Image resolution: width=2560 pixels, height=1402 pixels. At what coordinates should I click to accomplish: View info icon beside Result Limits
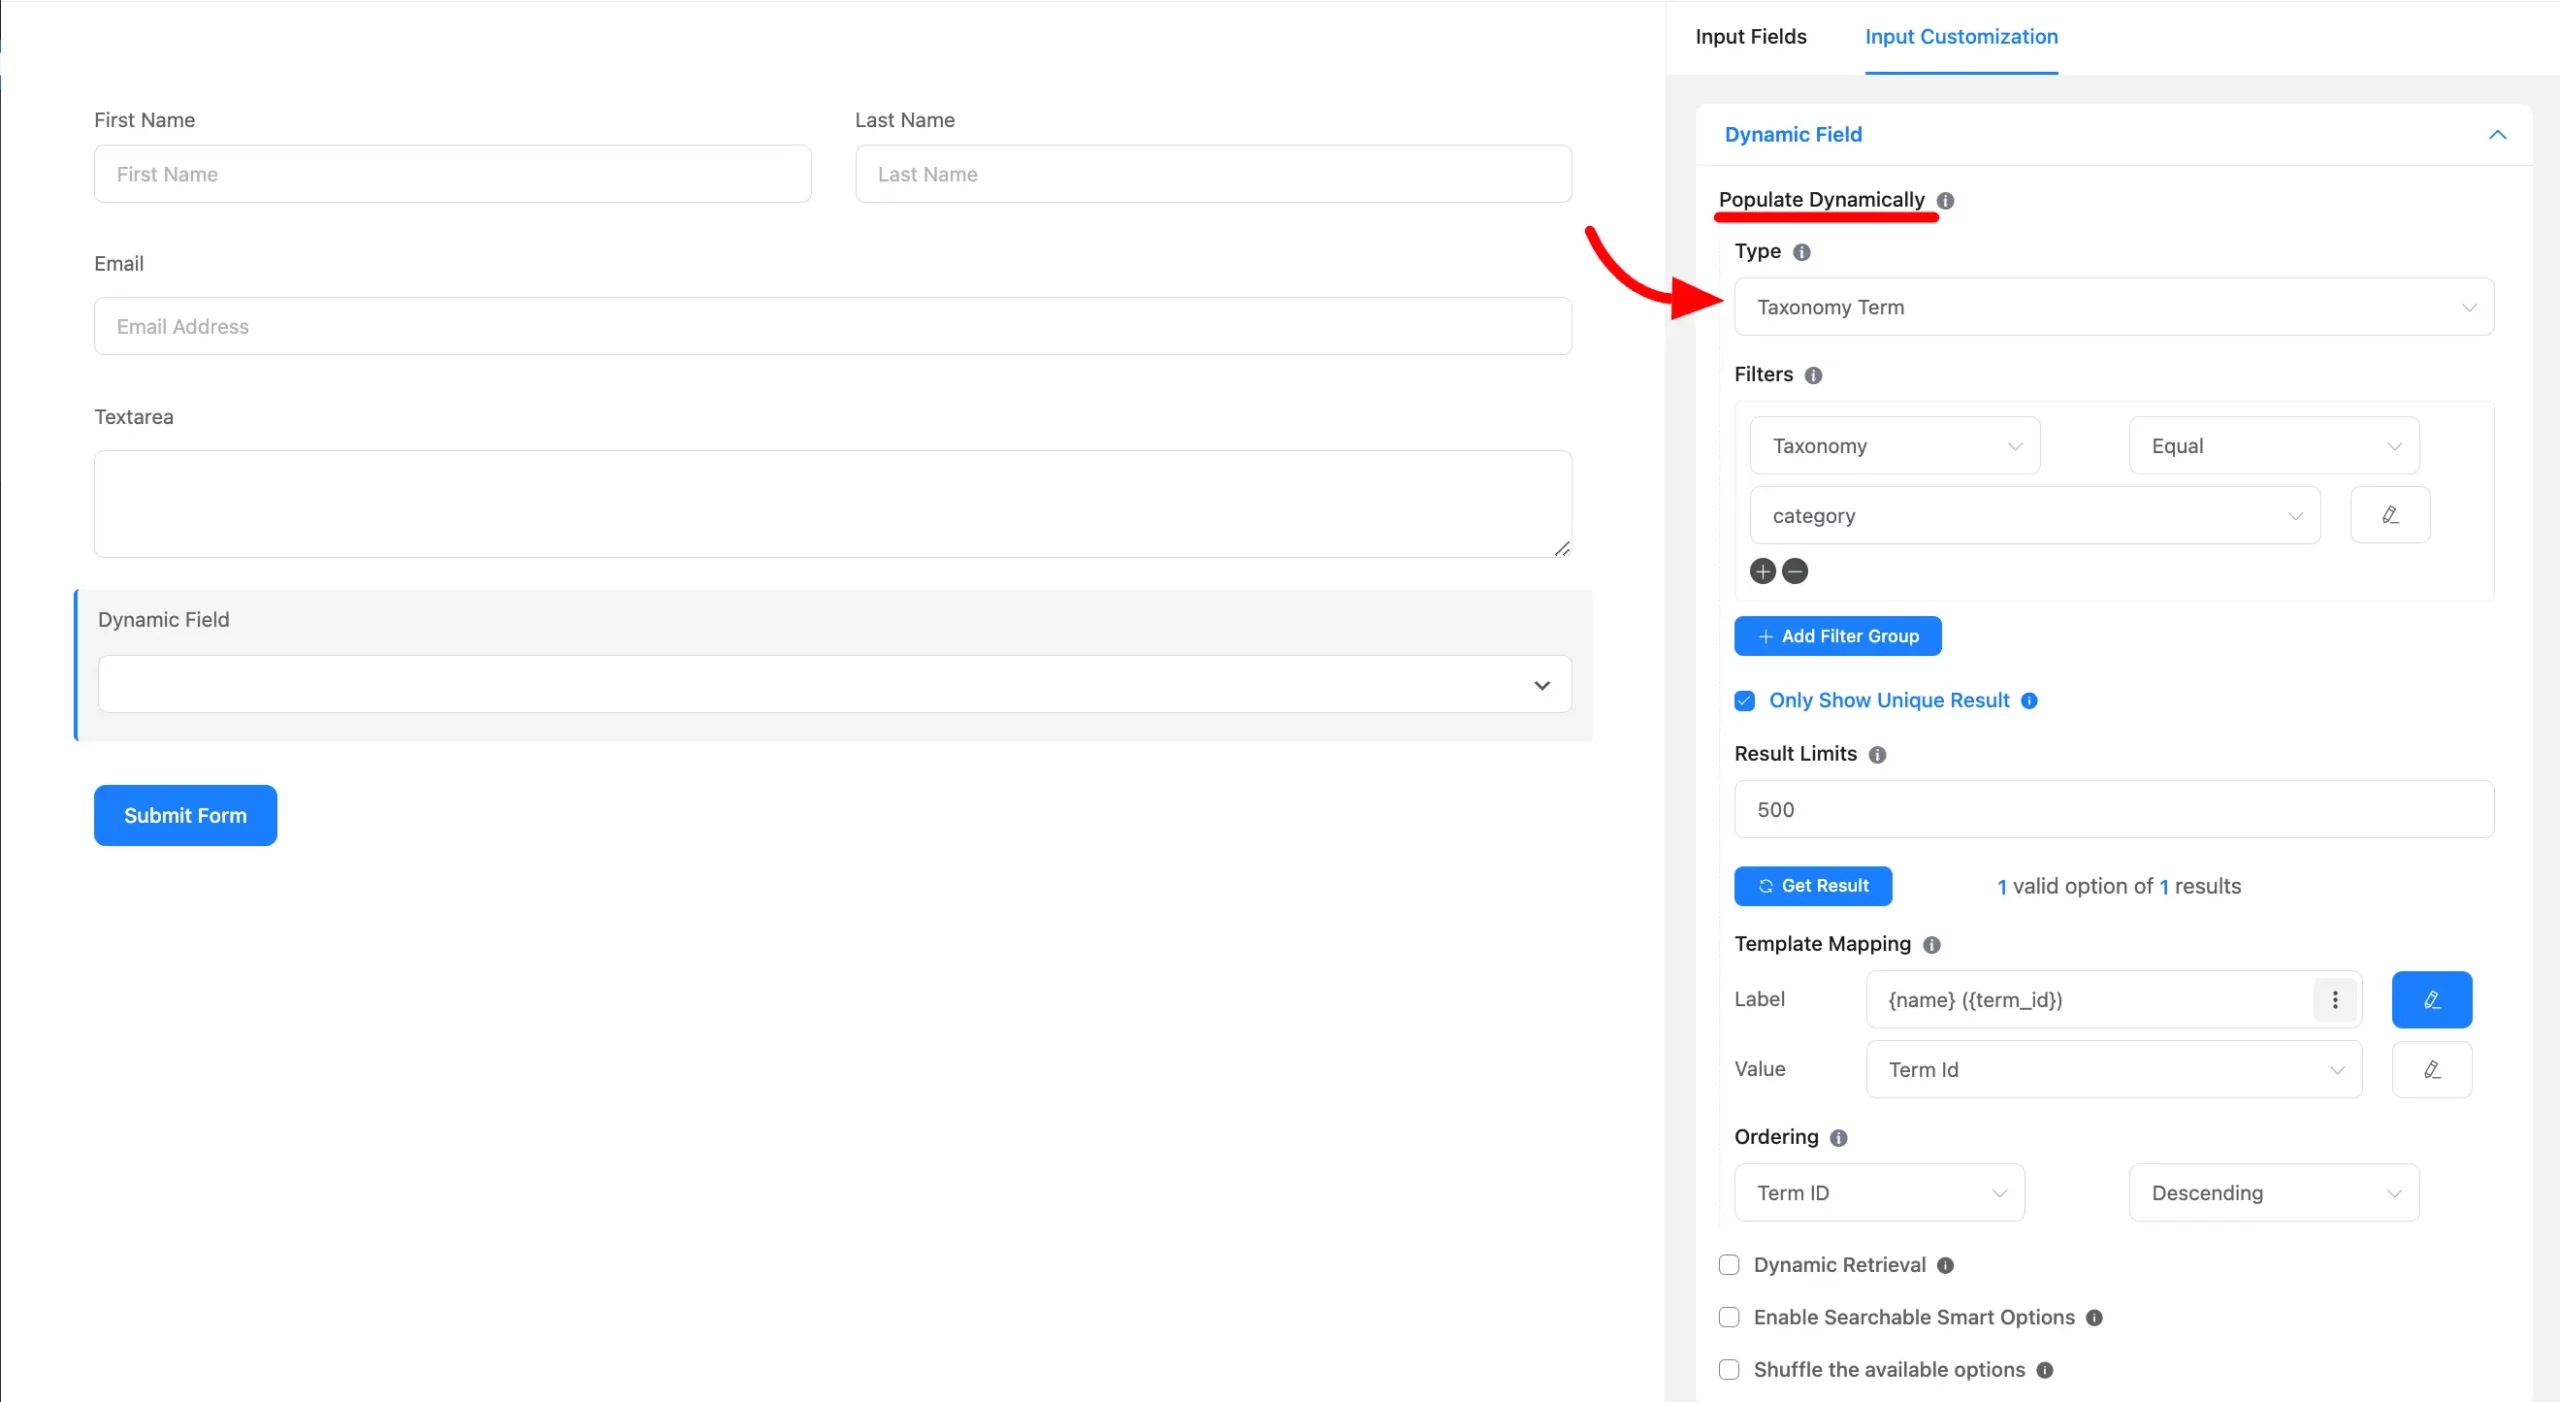coord(1877,755)
